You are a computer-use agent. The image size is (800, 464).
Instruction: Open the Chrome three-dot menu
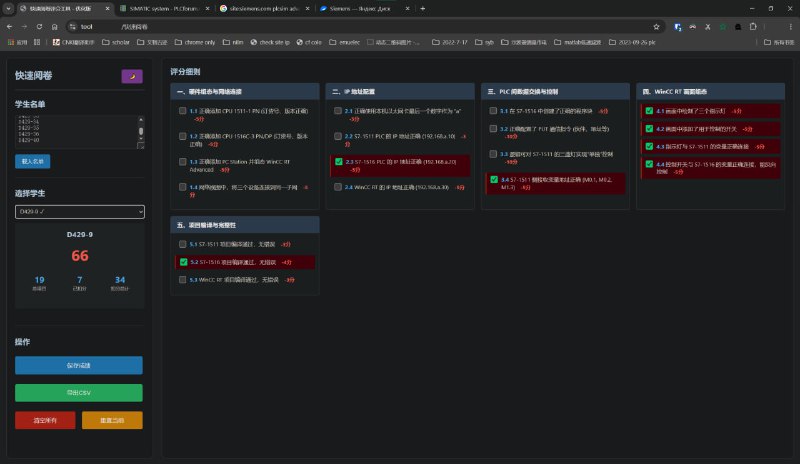click(x=789, y=26)
